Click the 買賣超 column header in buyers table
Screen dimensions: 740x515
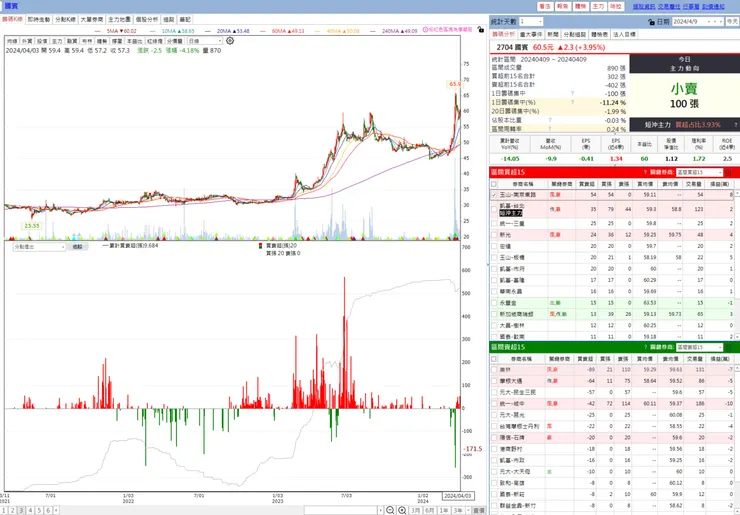586,184
